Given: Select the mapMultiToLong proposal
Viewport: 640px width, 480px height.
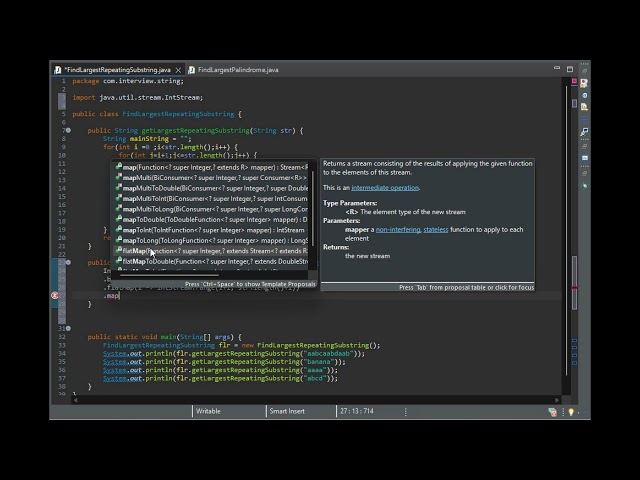Looking at the screenshot, I should (x=211, y=209).
